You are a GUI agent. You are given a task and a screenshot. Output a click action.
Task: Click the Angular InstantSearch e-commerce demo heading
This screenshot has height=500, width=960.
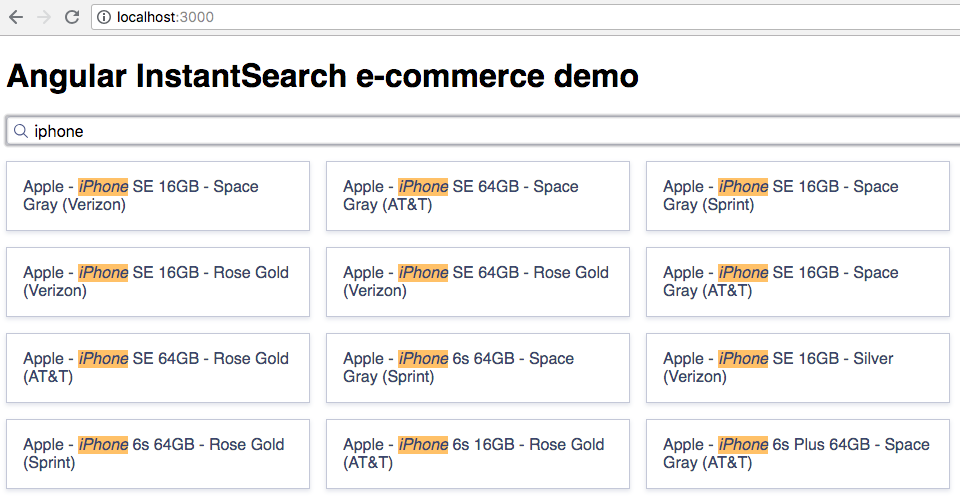(322, 75)
